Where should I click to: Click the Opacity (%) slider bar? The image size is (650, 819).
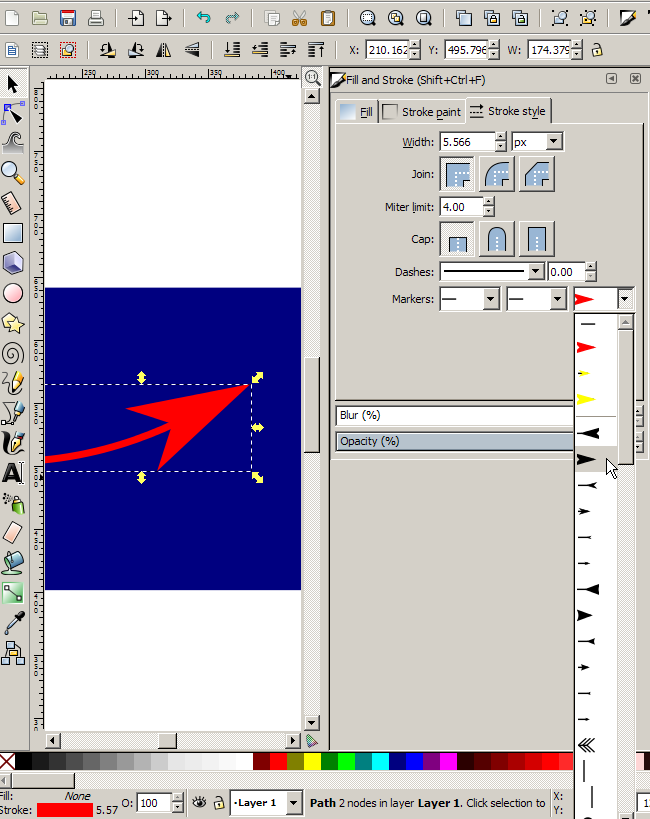pos(455,441)
